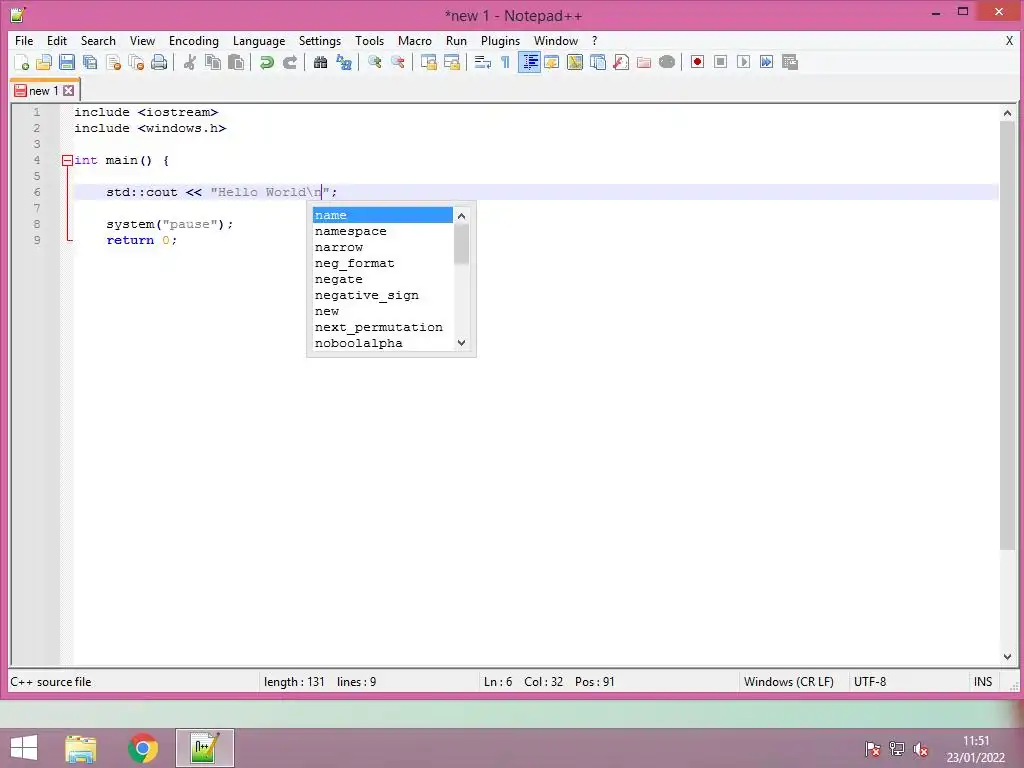Play back the recorded macro

point(743,62)
